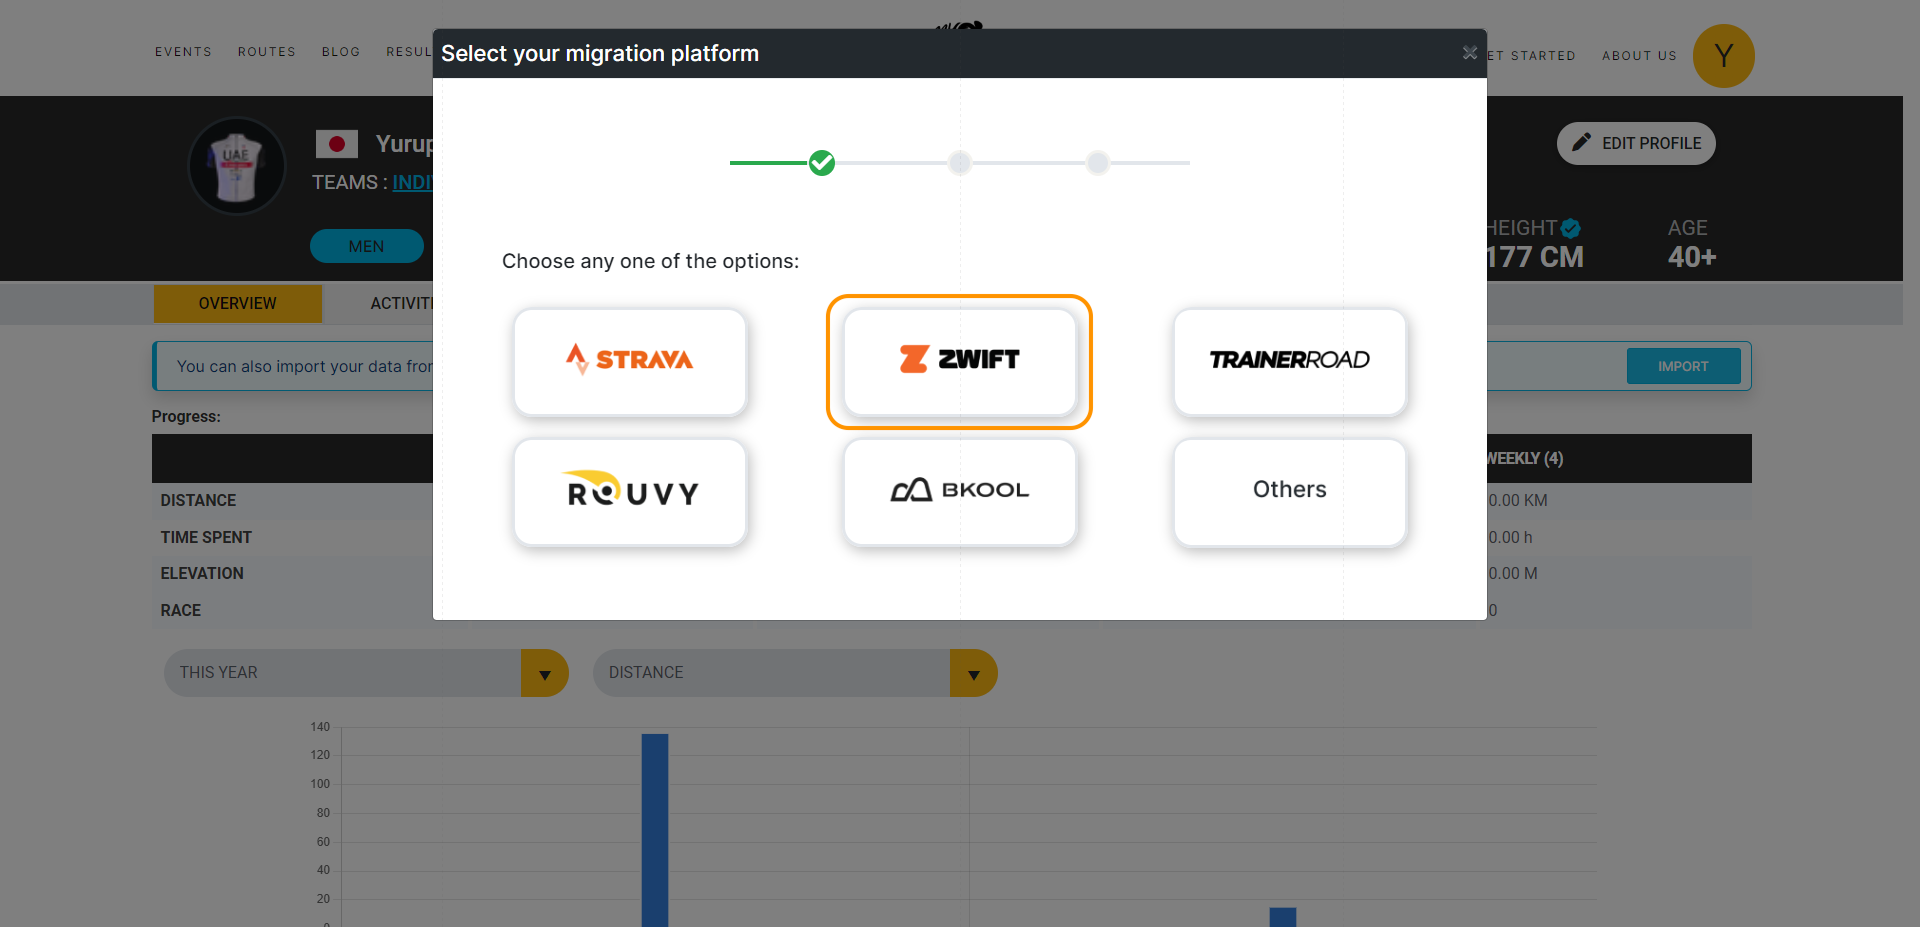The width and height of the screenshot is (1920, 927).
Task: Click the Import button
Action: [x=1683, y=366]
